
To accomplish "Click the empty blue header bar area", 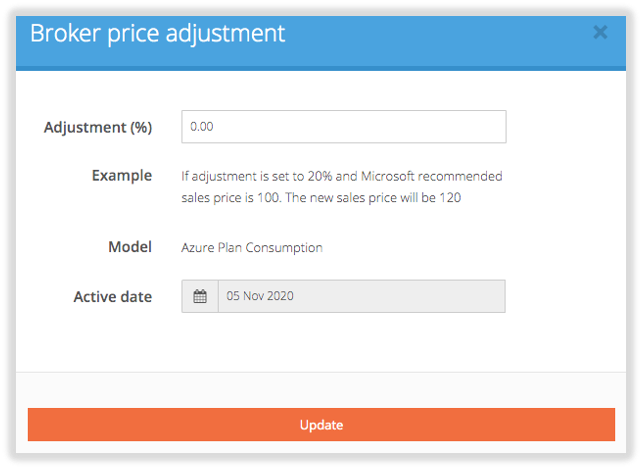I will pos(440,32).
